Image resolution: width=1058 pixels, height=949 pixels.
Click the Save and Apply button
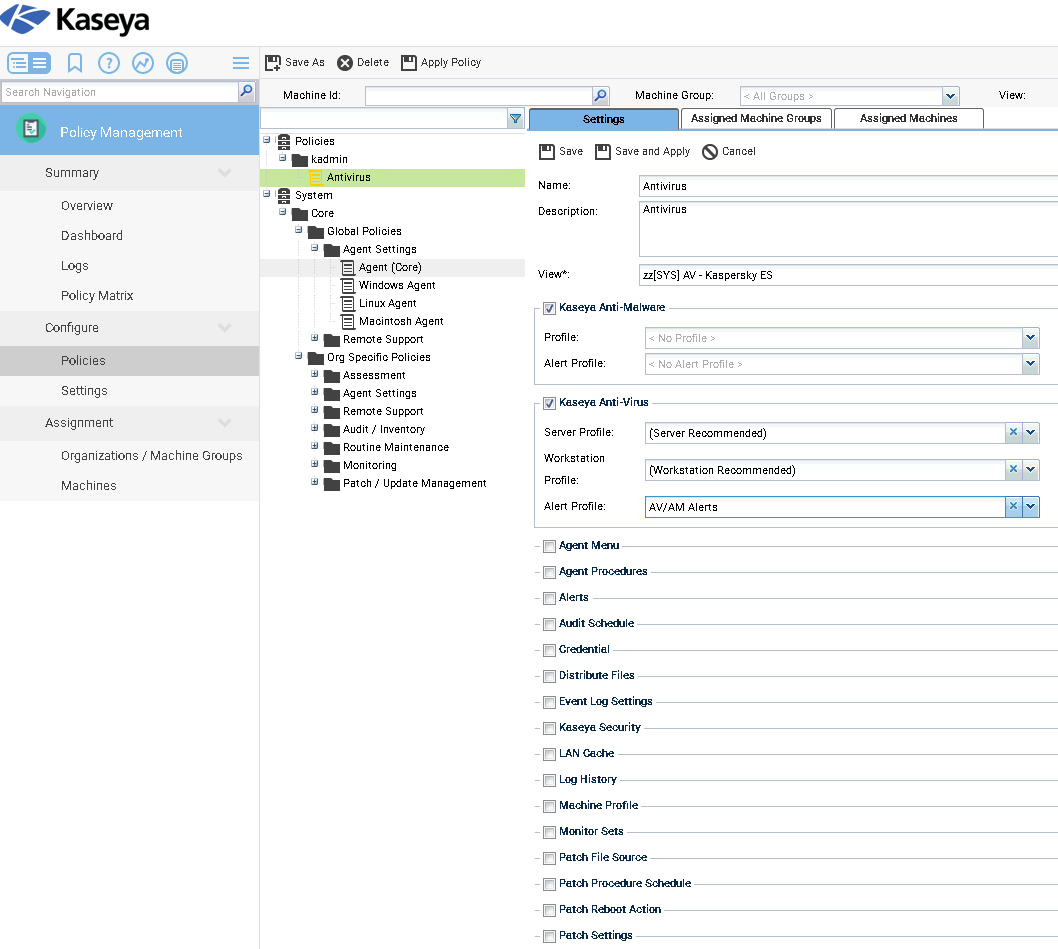[x=642, y=152]
